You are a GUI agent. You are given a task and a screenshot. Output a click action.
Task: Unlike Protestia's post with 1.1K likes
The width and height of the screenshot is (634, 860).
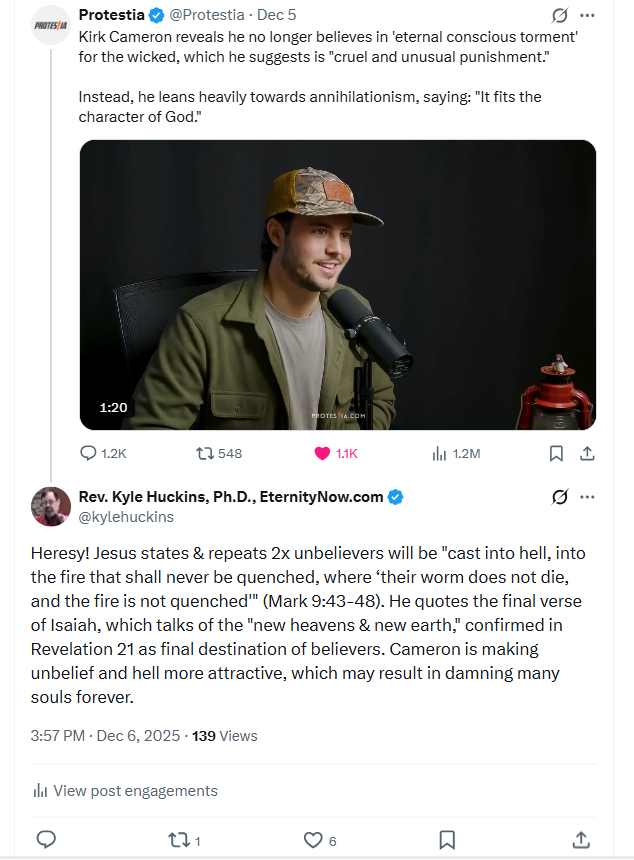[322, 453]
